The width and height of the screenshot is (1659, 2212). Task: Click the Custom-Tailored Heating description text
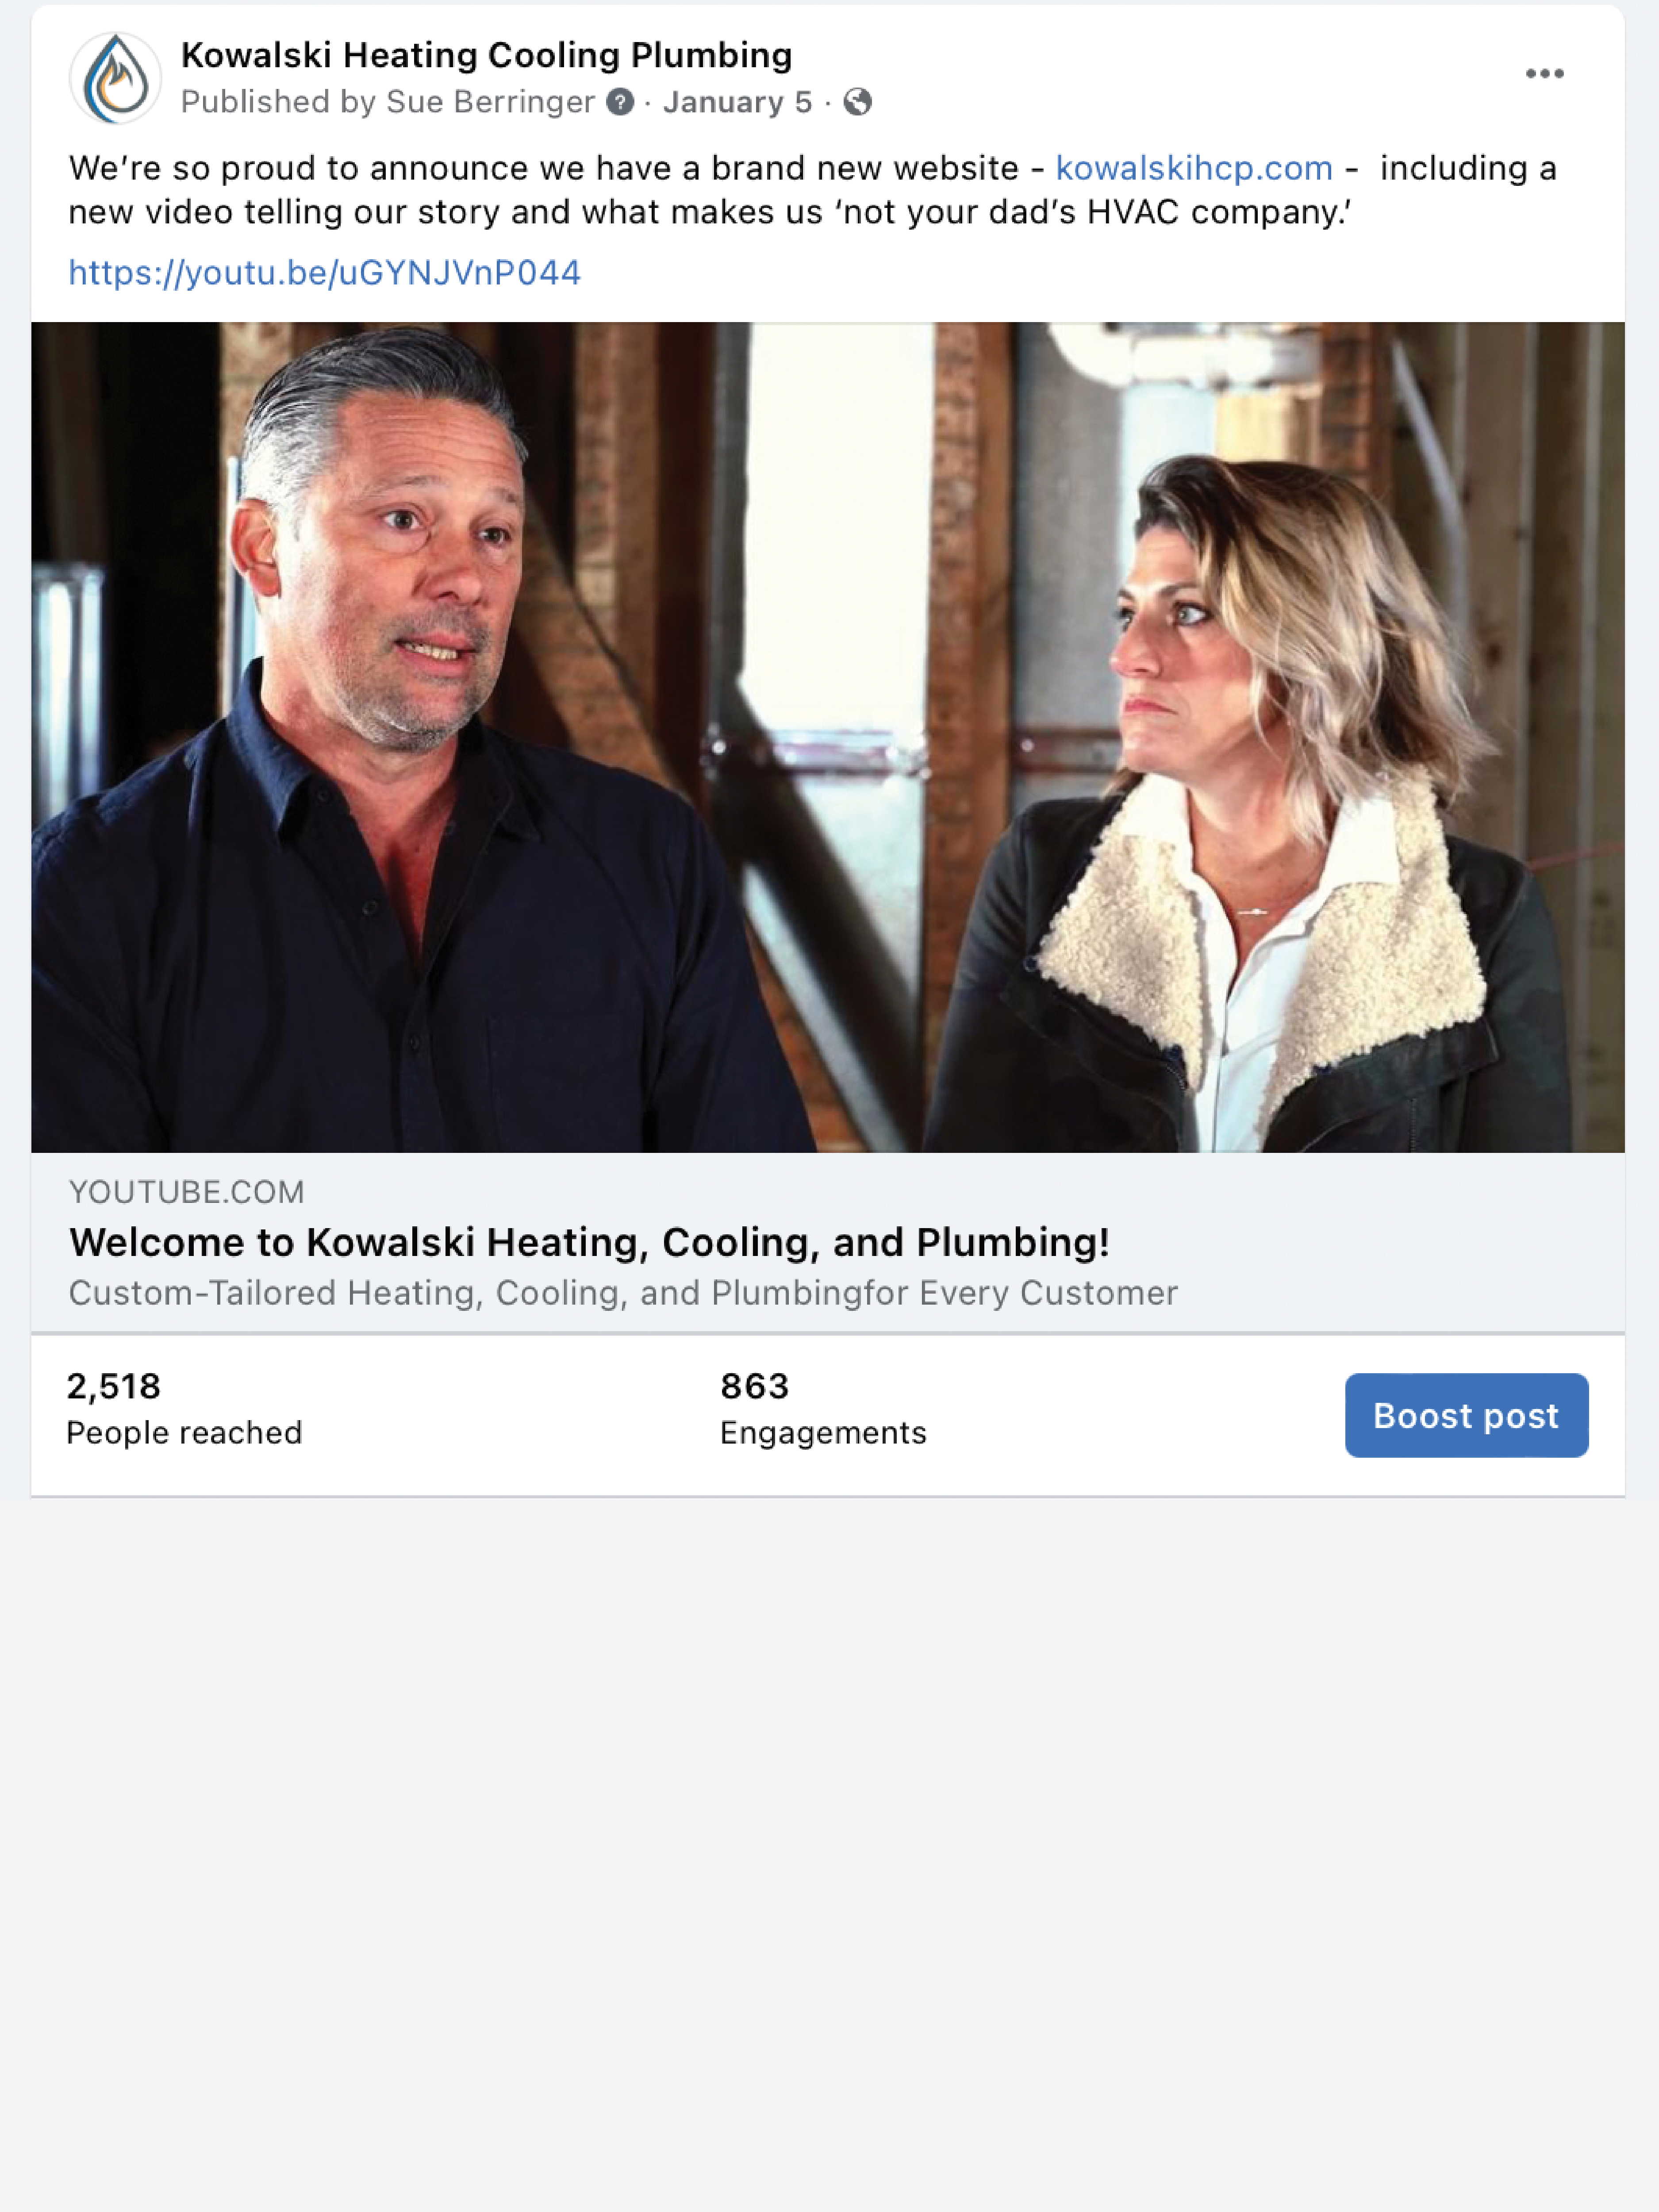tap(623, 1293)
